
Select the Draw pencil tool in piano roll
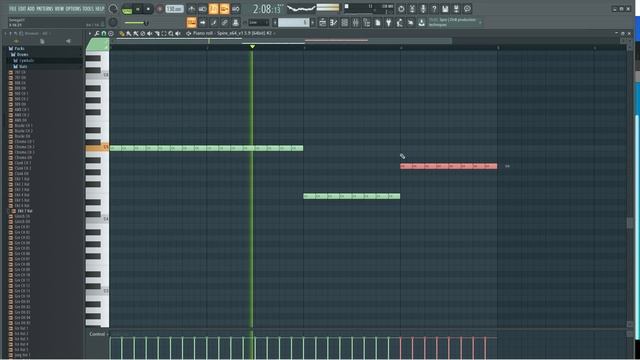[122, 33]
